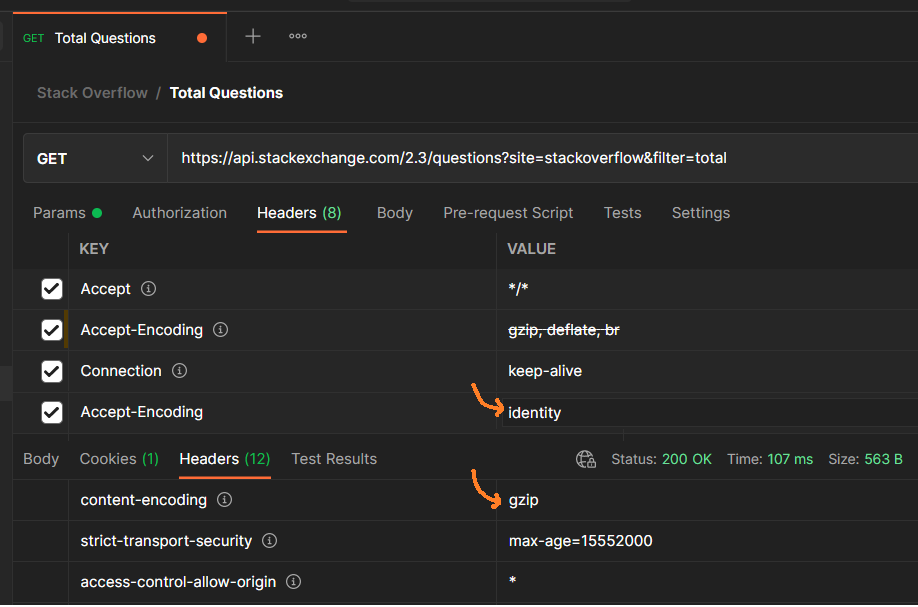Click the Status 200 OK indicator
918x607 pixels.
(x=662, y=459)
